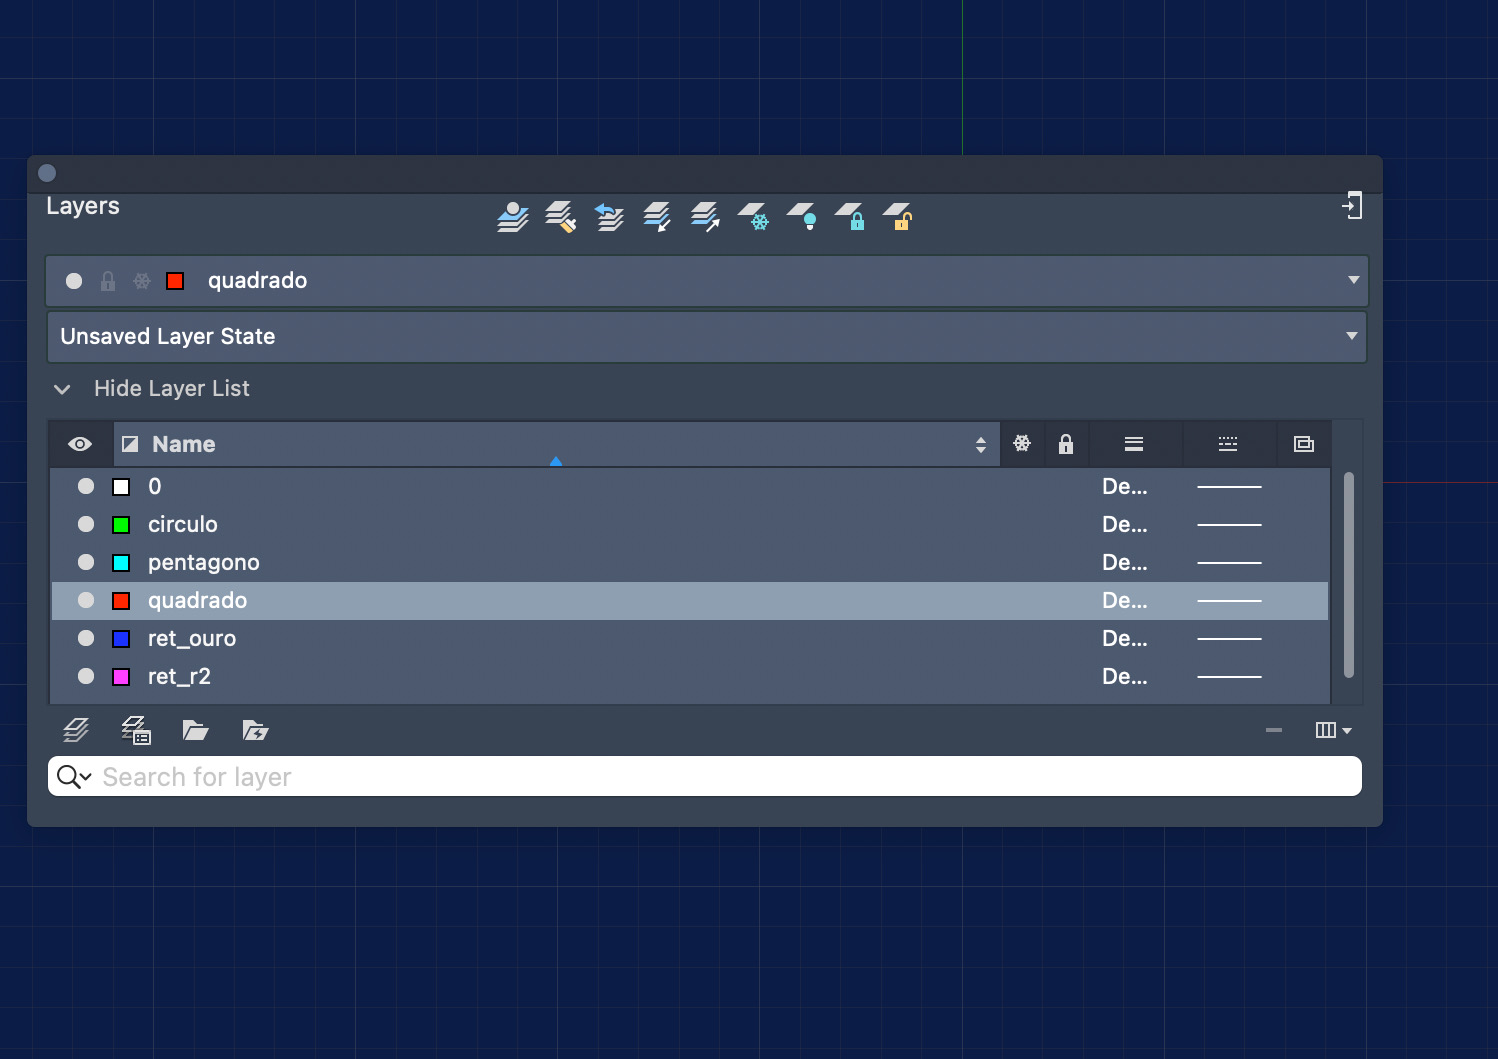The height and width of the screenshot is (1059, 1498).
Task: Toggle visibility dot of quadrado layer row
Action: click(x=86, y=600)
